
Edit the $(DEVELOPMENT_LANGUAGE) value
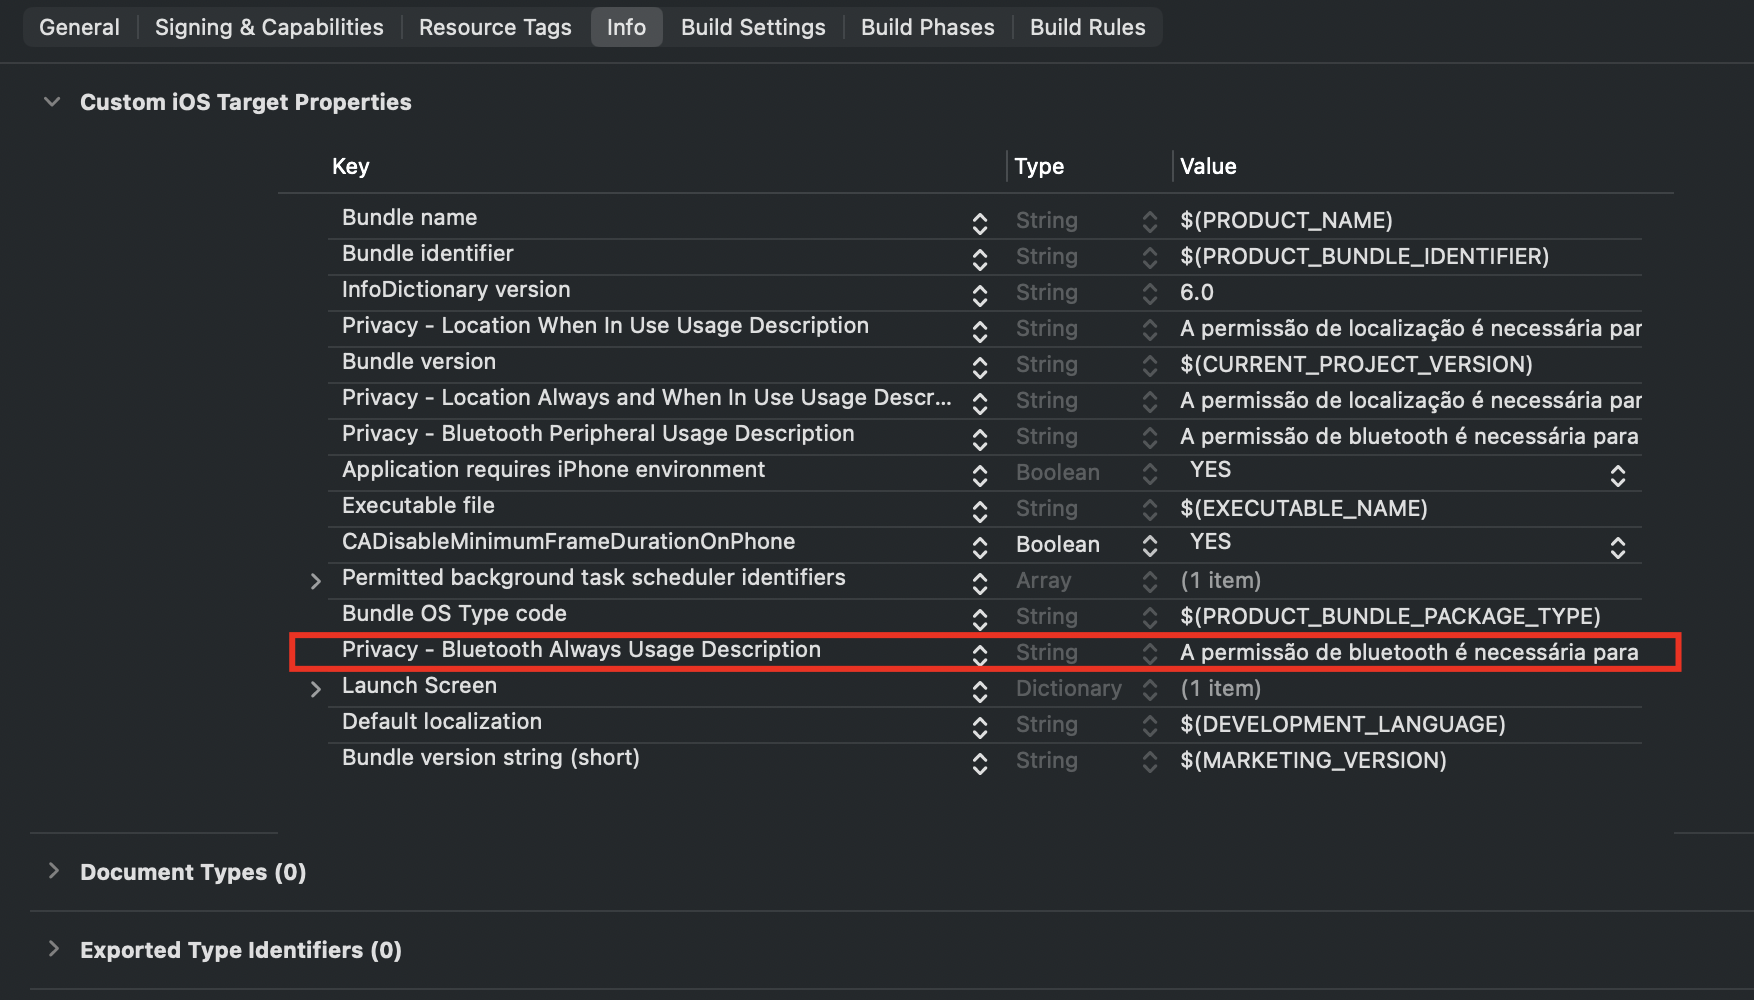coord(1342,724)
